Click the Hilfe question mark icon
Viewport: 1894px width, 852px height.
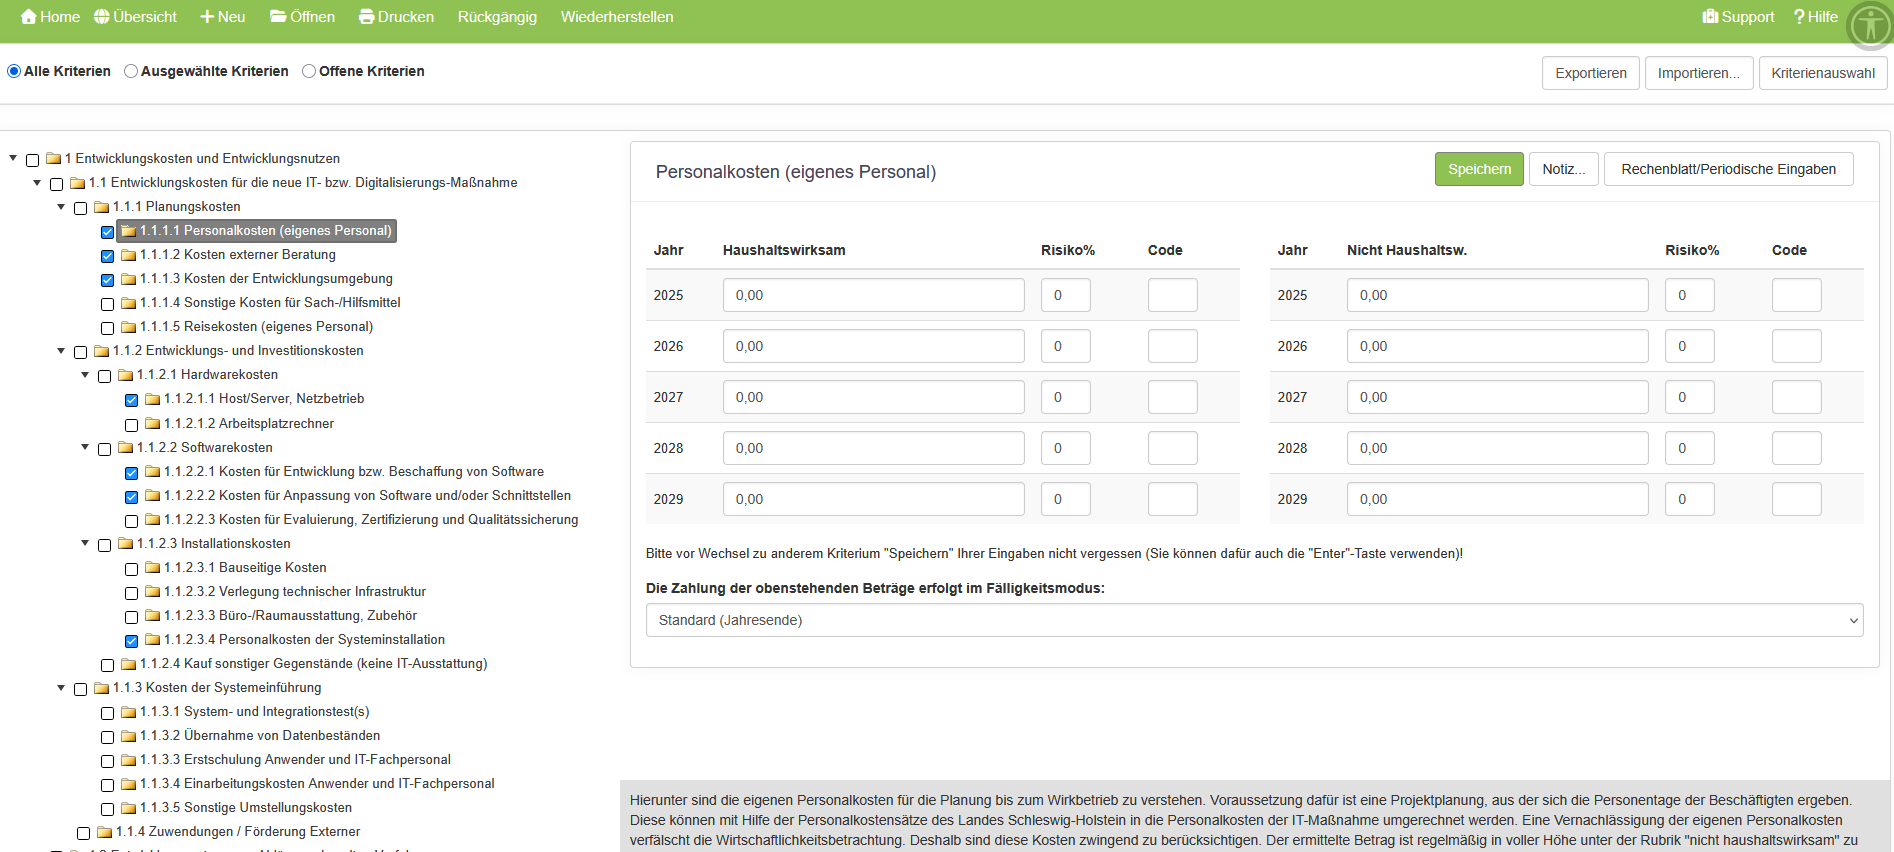1799,17
